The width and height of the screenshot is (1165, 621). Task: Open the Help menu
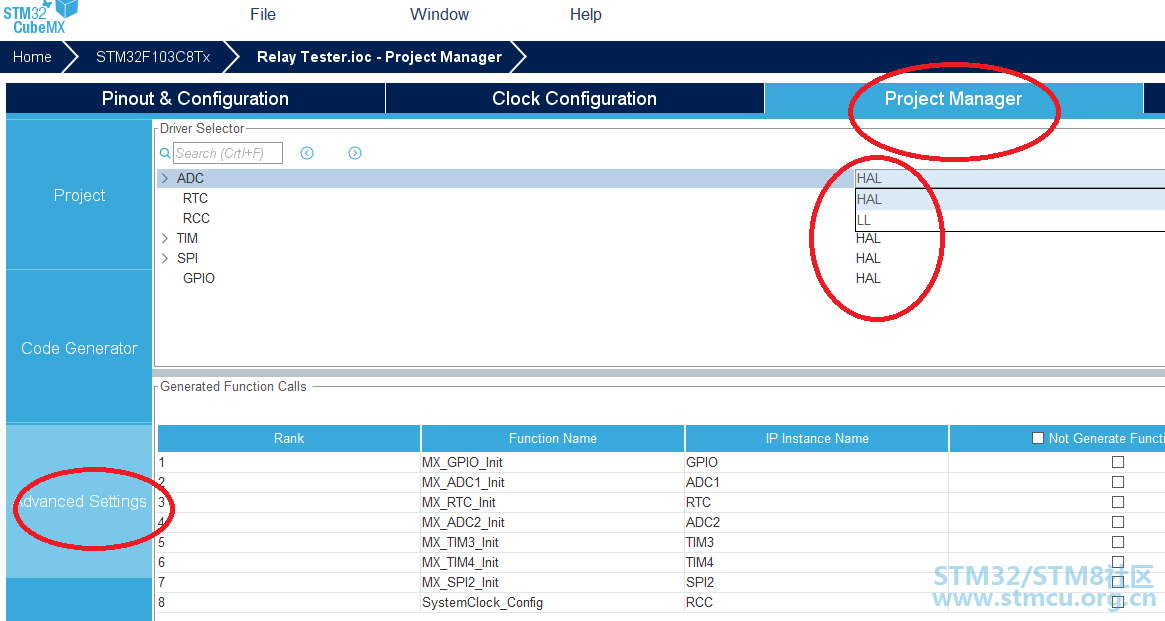coord(585,15)
